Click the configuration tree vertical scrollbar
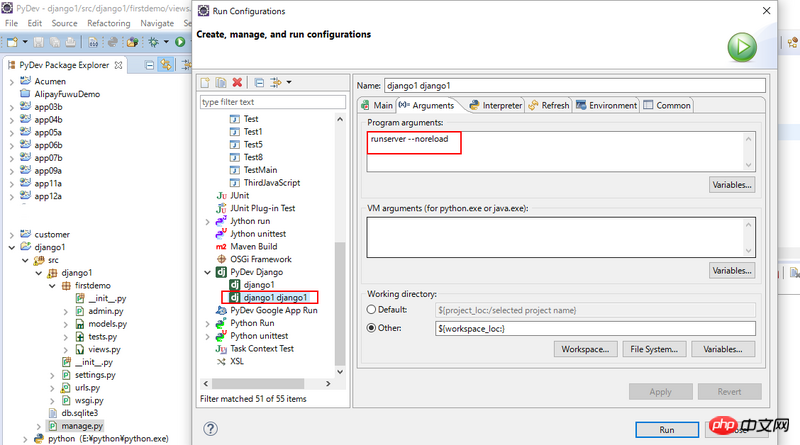The height and width of the screenshot is (445, 800). click(340, 303)
